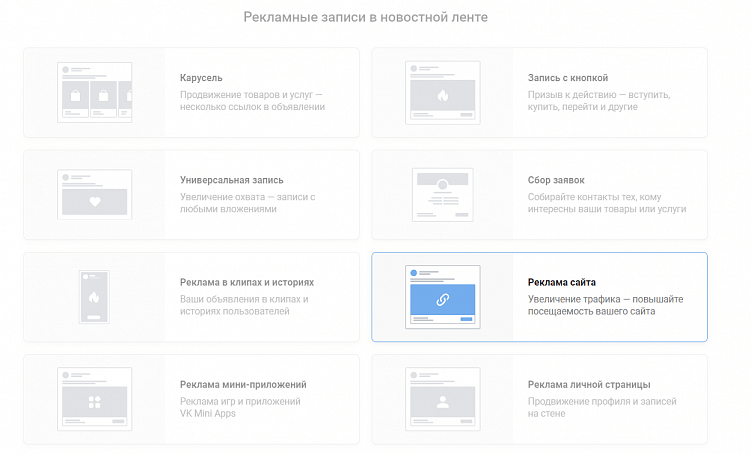Click the Запись с кнопкой preview icon
This screenshot has width=751, height=454.
(x=443, y=92)
